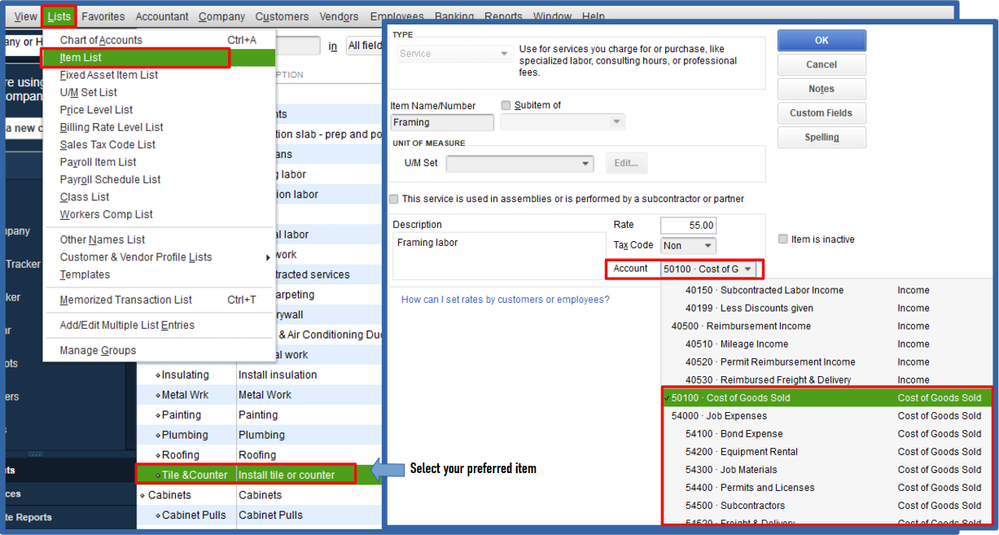Open Payroll Schedule List
This screenshot has width=999, height=535.
[x=159, y=180]
